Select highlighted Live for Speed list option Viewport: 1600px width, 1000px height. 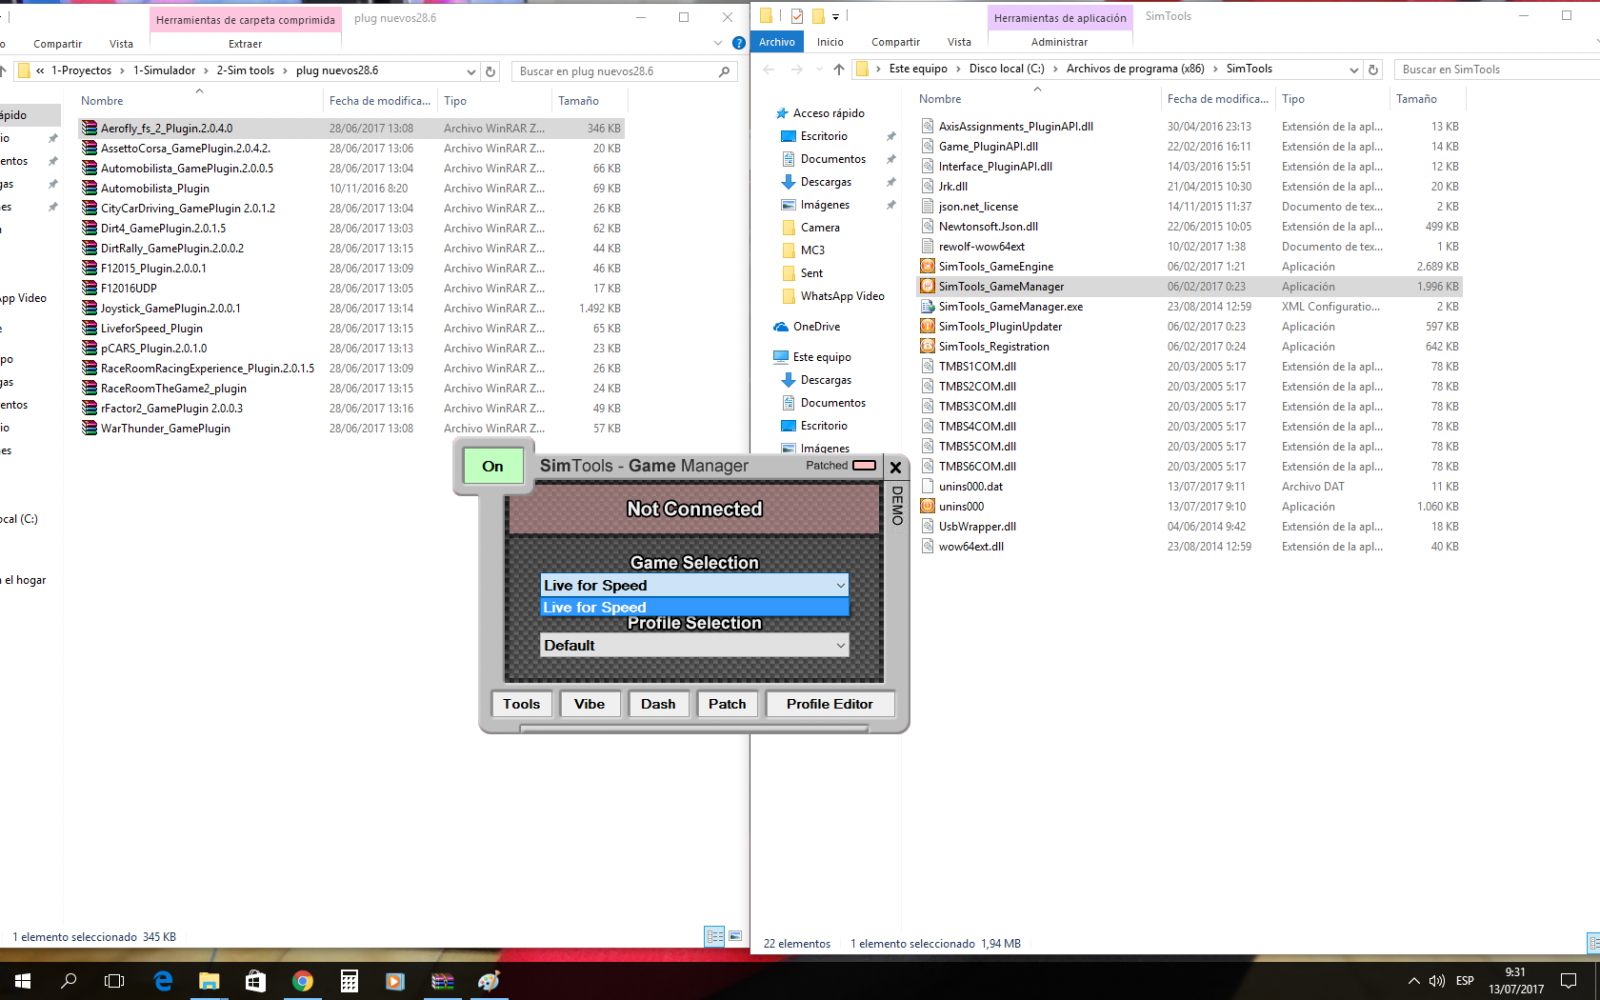point(694,607)
